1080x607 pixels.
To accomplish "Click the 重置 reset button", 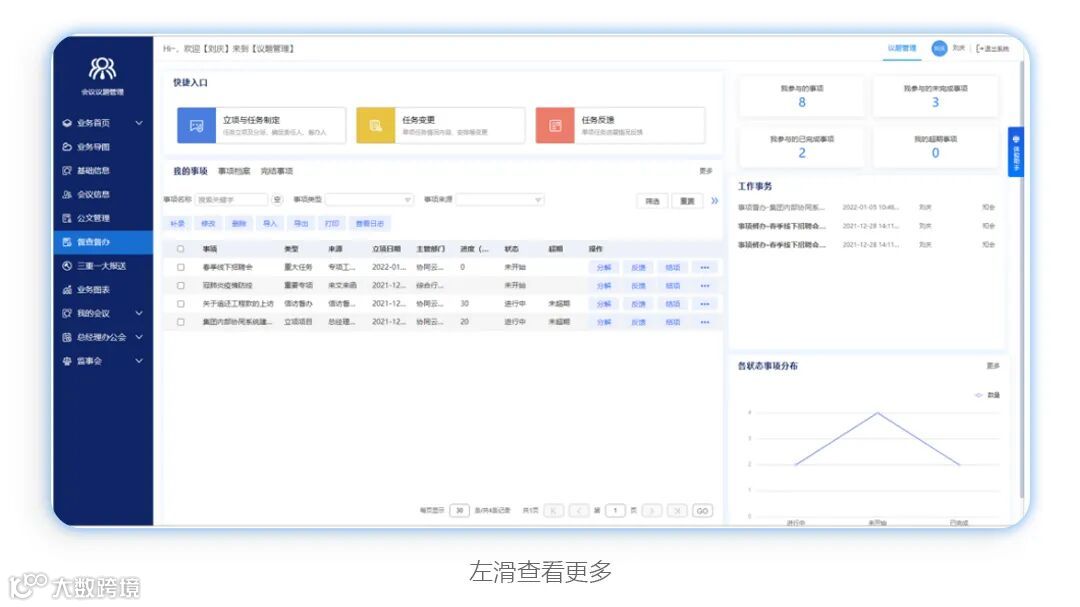I will coord(687,201).
